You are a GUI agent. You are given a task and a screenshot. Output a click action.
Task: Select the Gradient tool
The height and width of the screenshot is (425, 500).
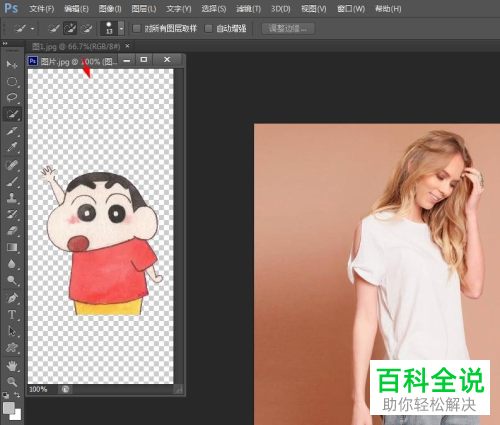click(x=12, y=247)
